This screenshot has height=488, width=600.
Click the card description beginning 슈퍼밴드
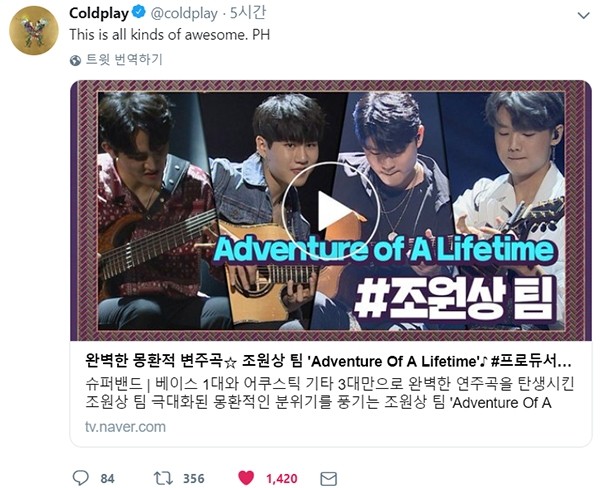click(329, 393)
